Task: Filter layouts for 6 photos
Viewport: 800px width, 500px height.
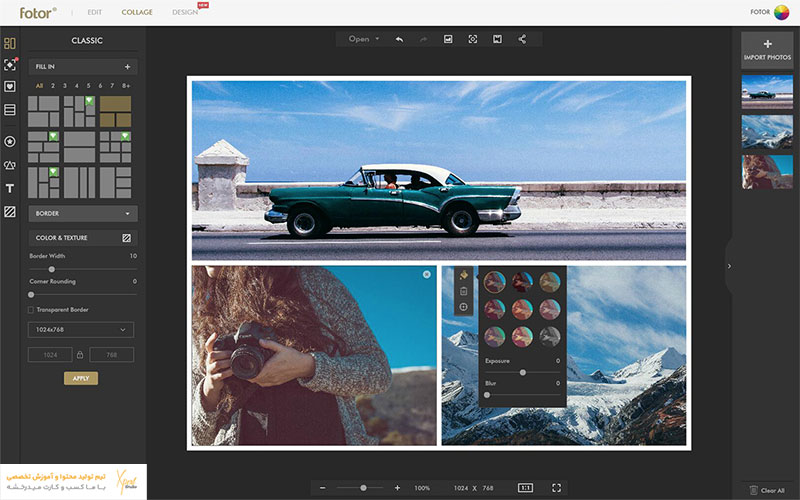Action: [100, 86]
